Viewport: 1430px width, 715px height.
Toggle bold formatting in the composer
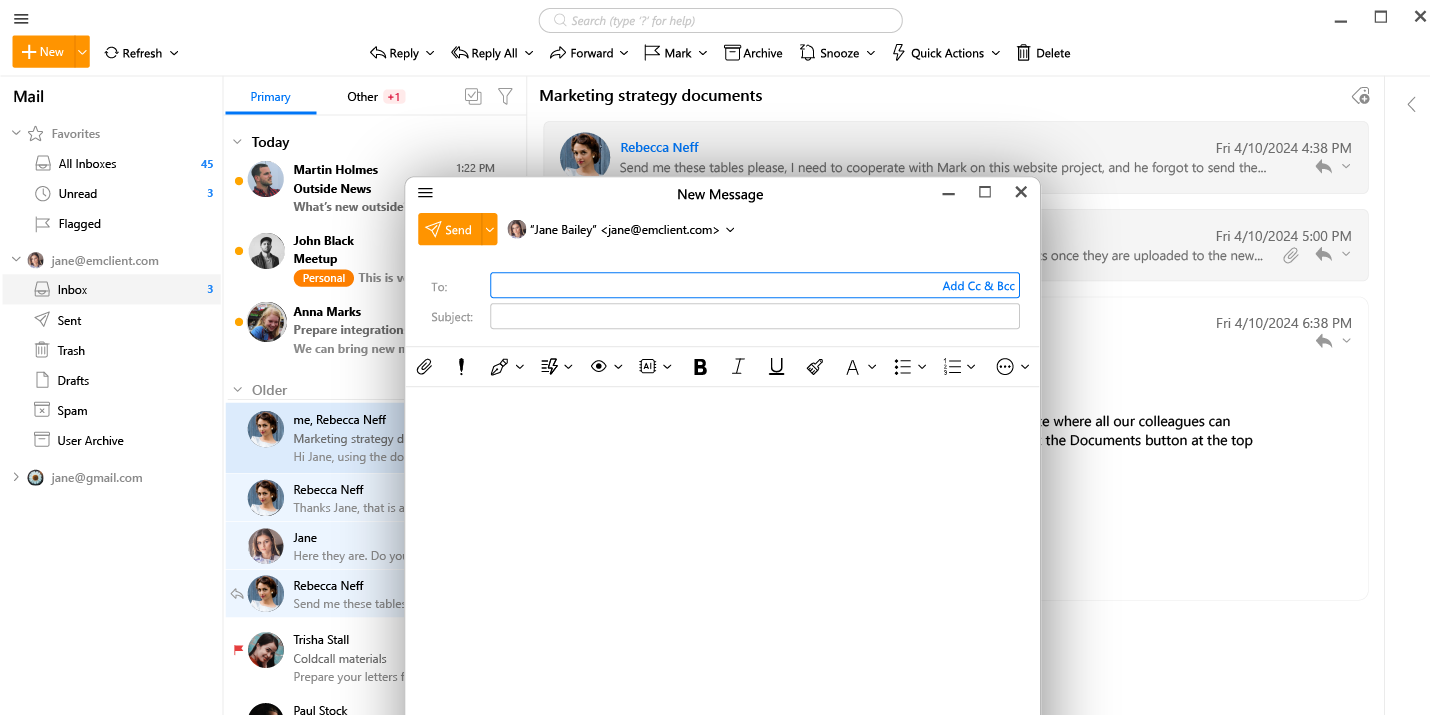pos(700,367)
